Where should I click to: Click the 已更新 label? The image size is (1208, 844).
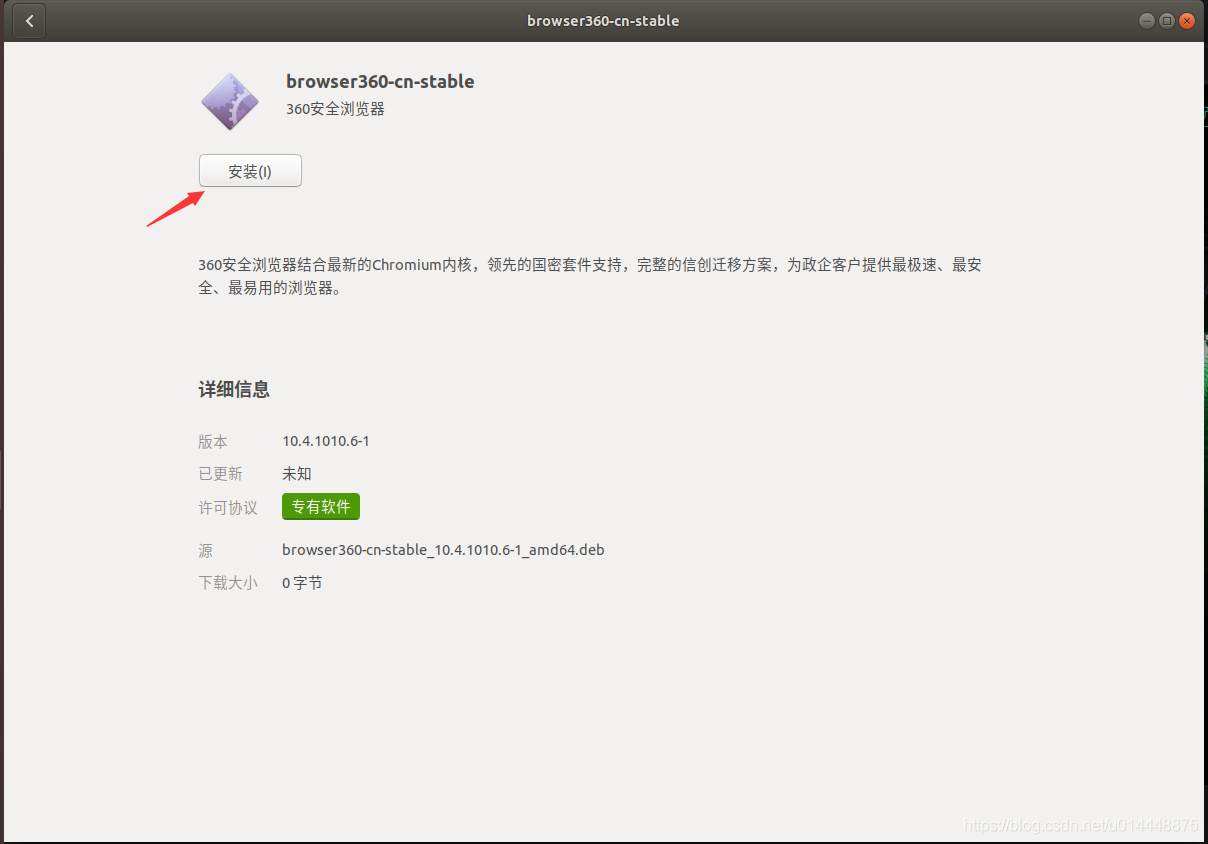(x=220, y=474)
